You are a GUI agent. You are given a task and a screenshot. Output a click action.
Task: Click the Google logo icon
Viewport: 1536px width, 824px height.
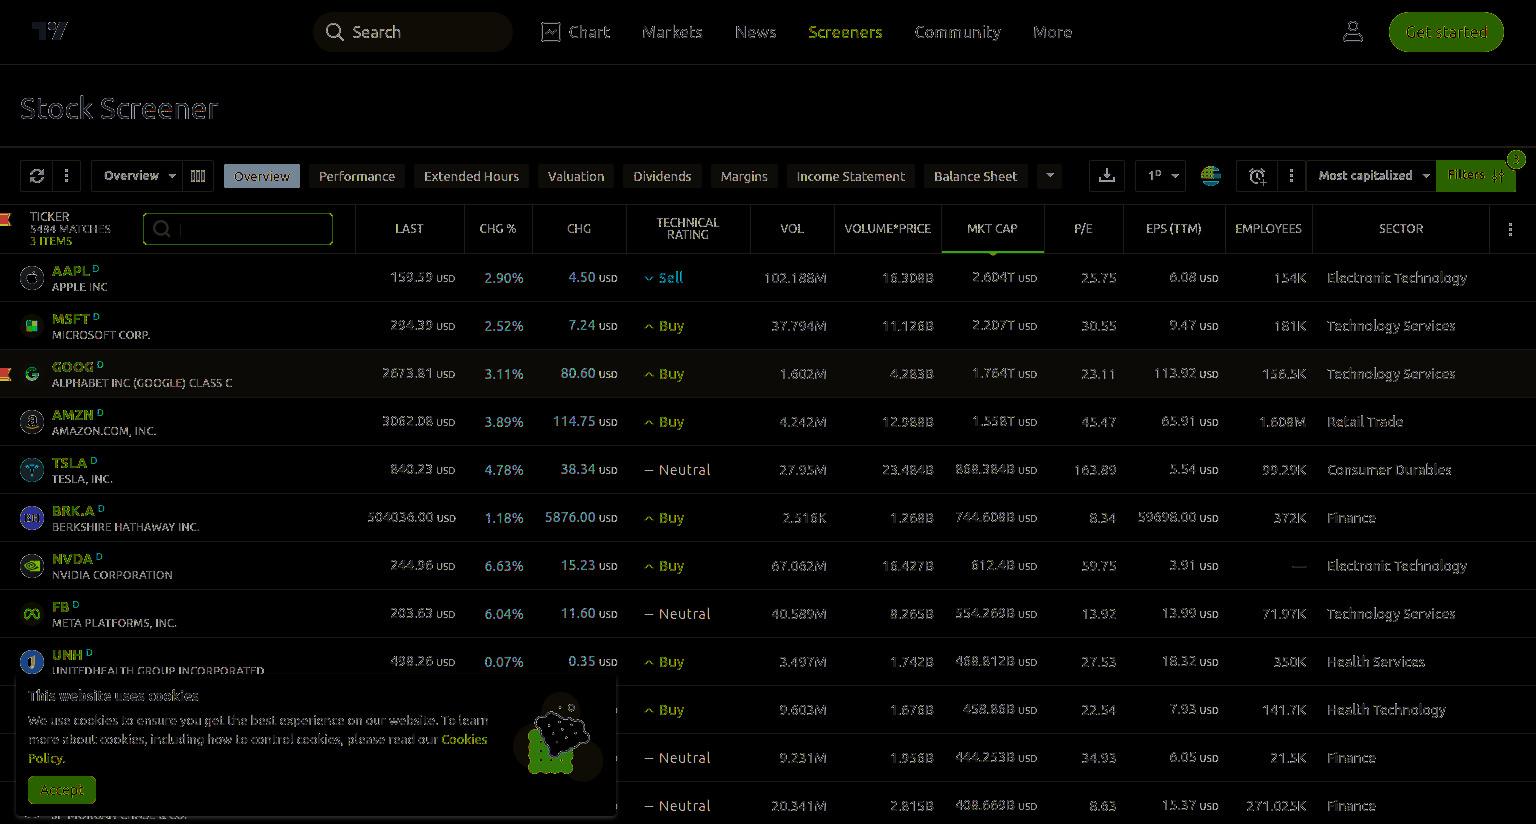pyautogui.click(x=32, y=374)
